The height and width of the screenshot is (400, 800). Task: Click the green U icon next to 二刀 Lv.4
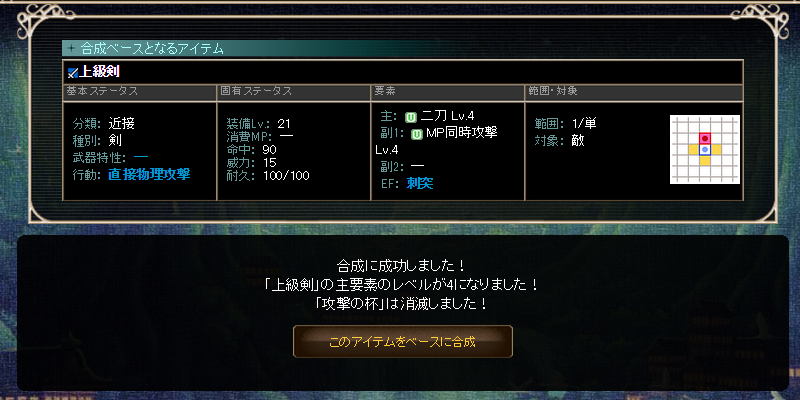coord(411,117)
